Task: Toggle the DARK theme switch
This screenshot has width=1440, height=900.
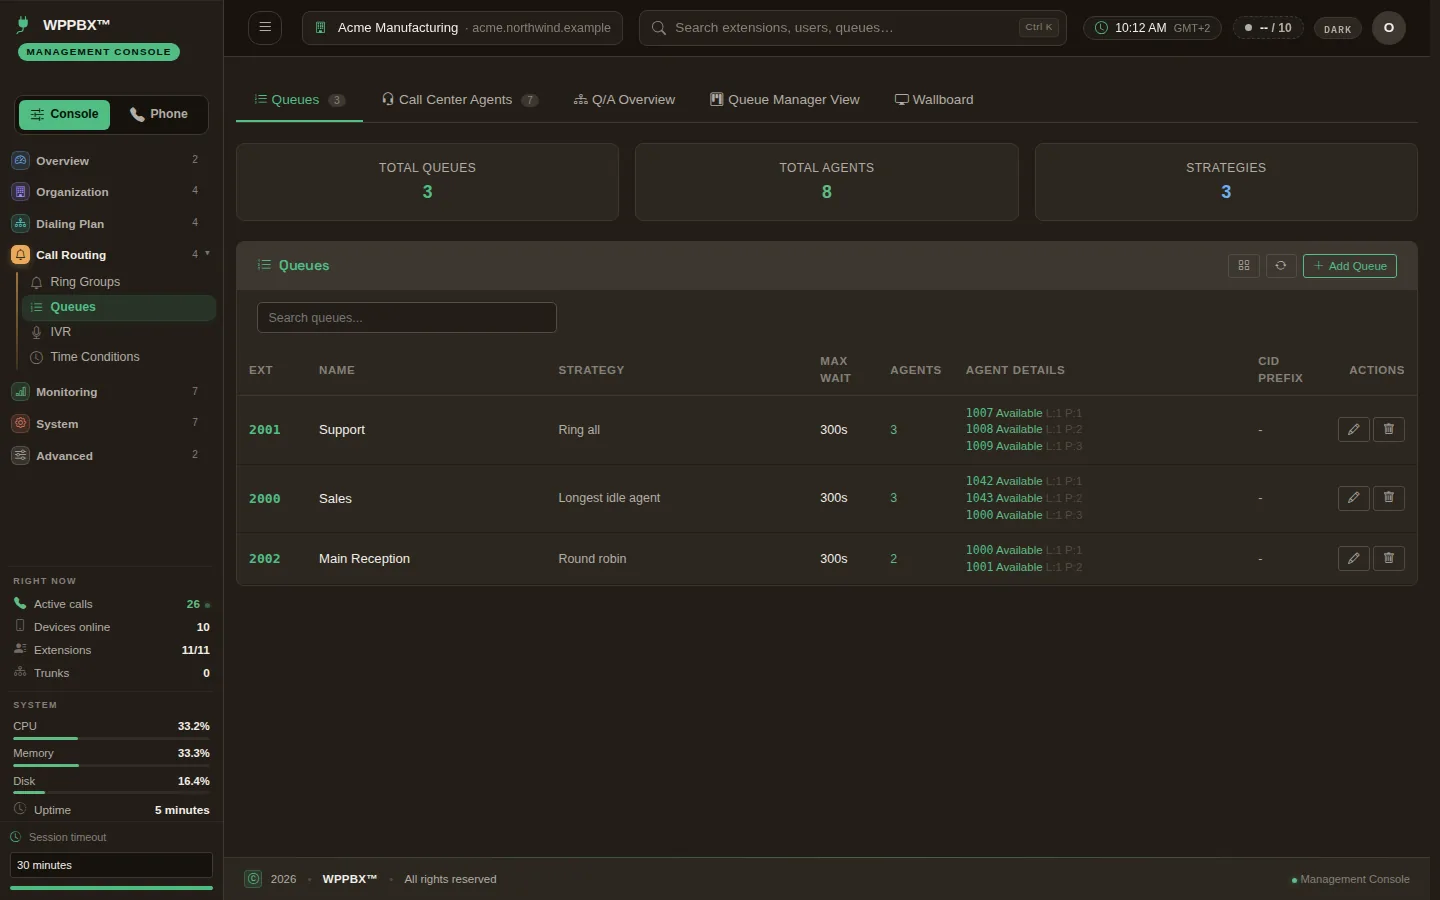Action: coord(1337,29)
